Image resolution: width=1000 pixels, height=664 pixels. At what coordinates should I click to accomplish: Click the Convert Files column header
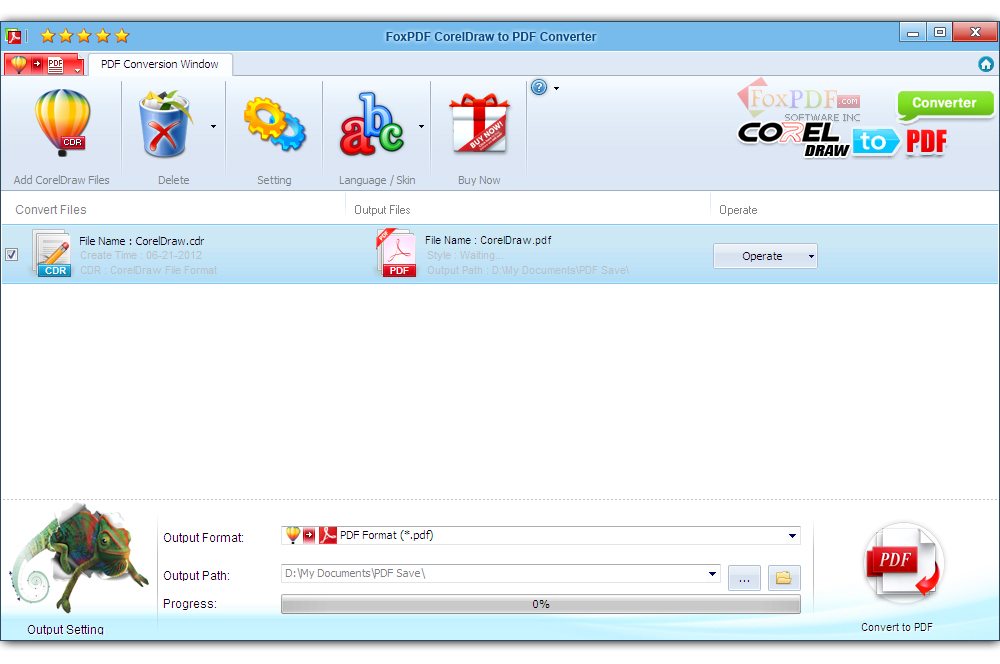pos(51,210)
